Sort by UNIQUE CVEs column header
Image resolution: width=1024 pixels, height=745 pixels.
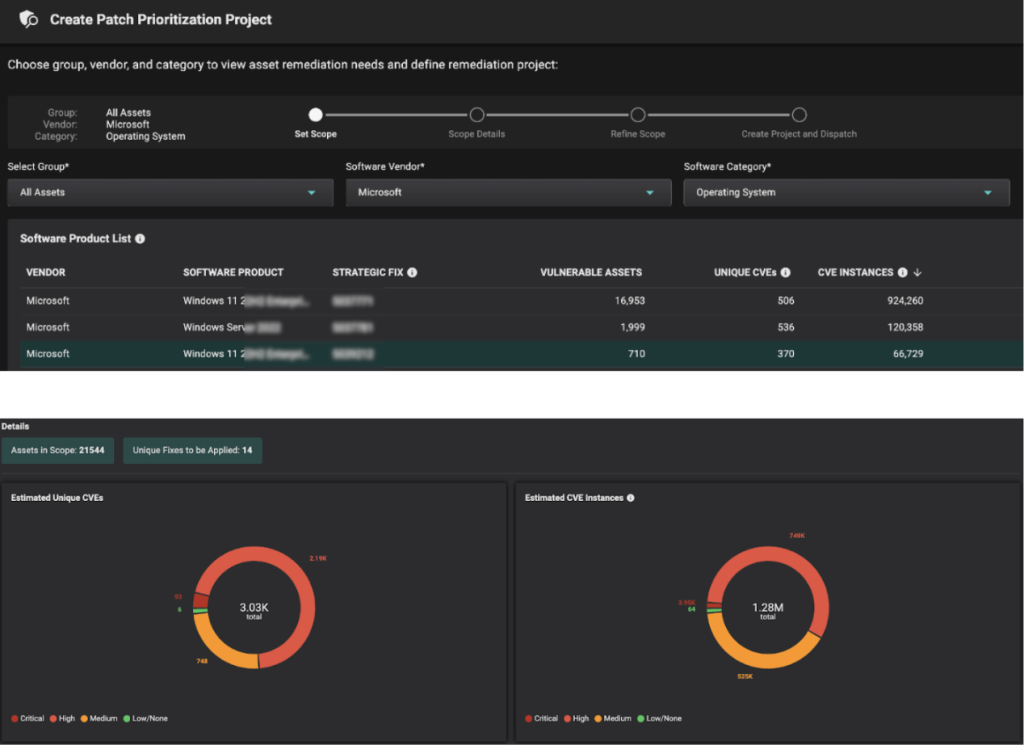(745, 272)
